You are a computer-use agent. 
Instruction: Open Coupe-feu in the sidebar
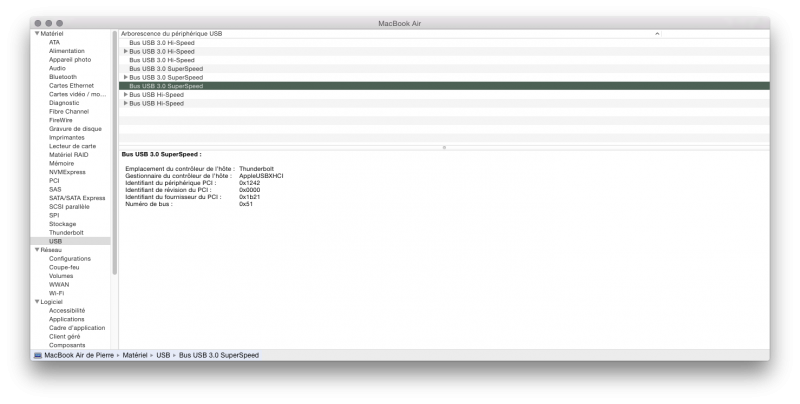pyautogui.click(x=64, y=267)
